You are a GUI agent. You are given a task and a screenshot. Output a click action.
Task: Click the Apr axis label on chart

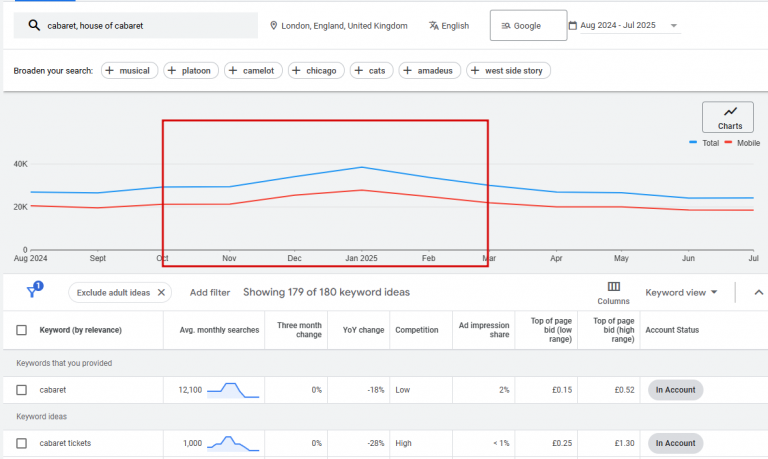(556, 258)
